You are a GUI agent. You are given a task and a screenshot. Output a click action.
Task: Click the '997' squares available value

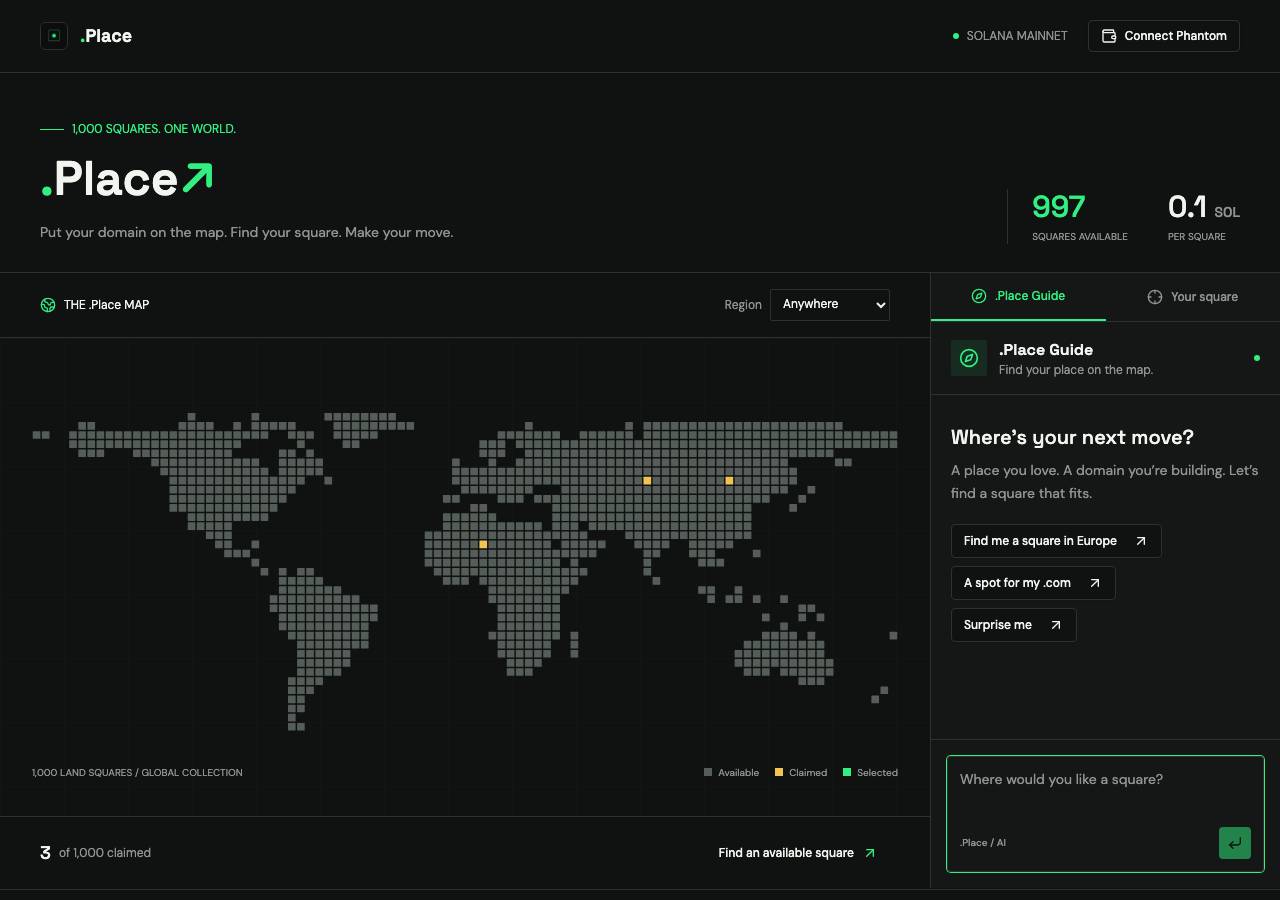click(x=1058, y=207)
